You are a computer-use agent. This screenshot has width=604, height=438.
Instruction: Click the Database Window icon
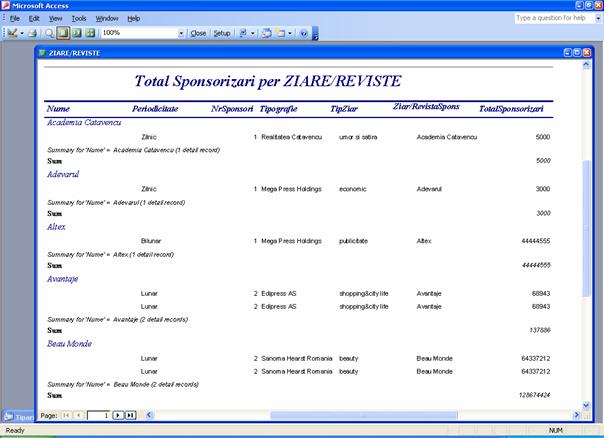click(267, 33)
